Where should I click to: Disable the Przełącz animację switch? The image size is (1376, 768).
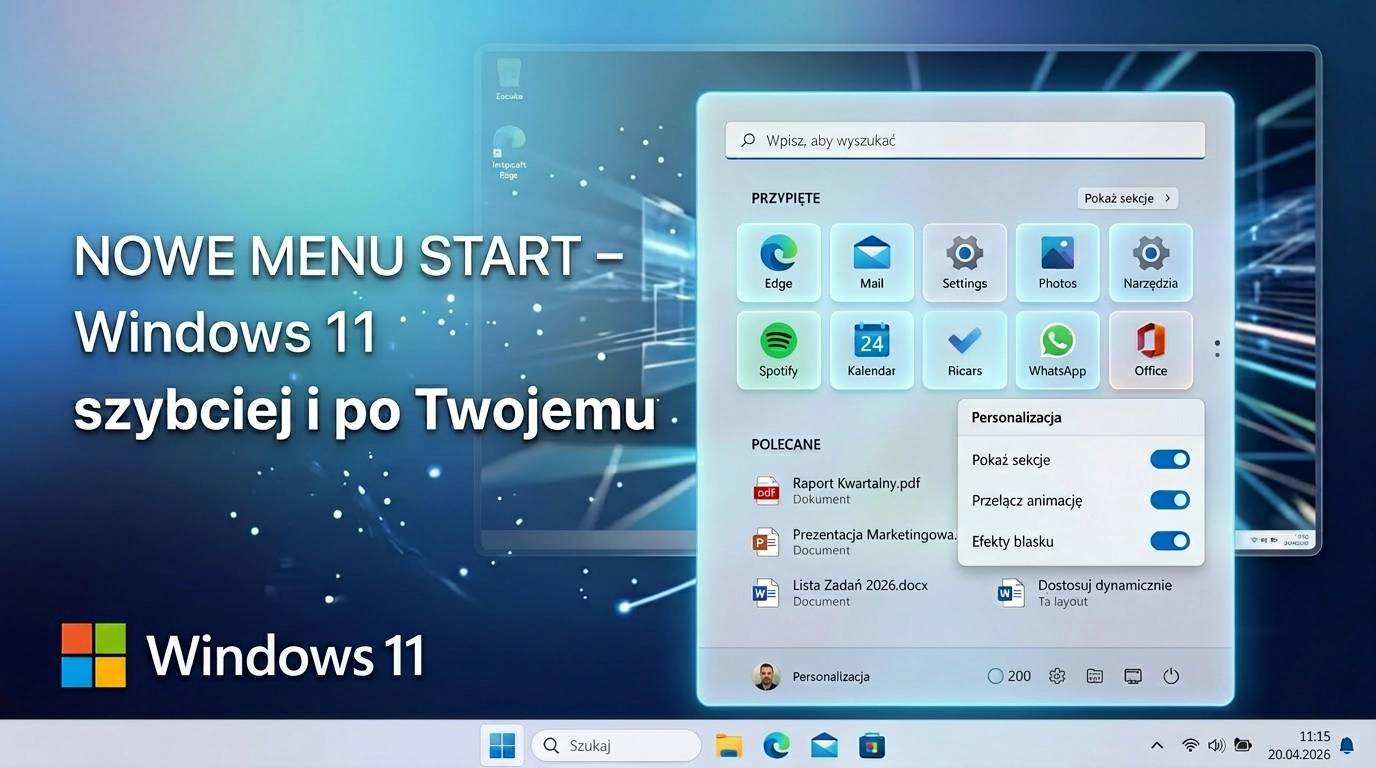(x=1169, y=500)
